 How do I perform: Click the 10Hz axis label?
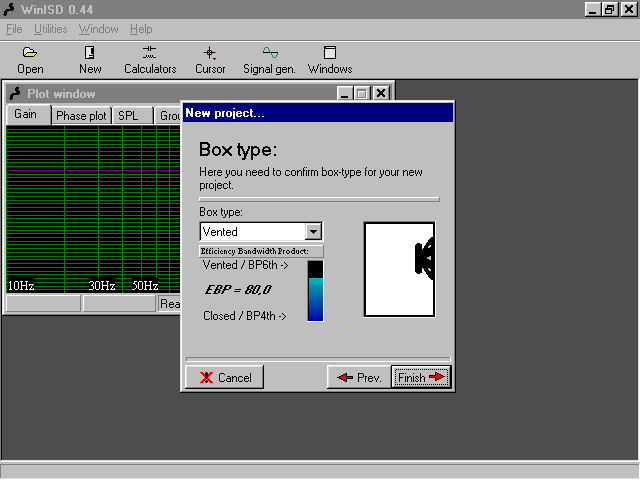pyautogui.click(x=21, y=285)
